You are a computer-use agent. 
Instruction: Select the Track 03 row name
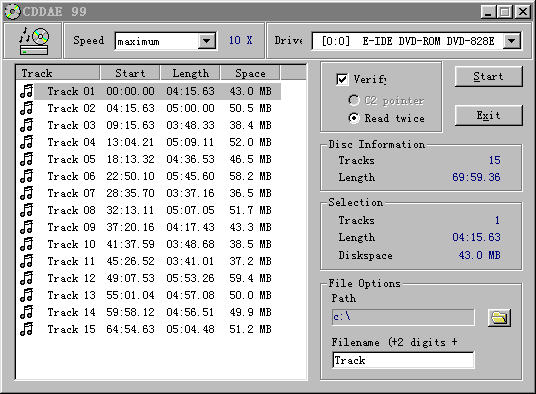[71, 125]
